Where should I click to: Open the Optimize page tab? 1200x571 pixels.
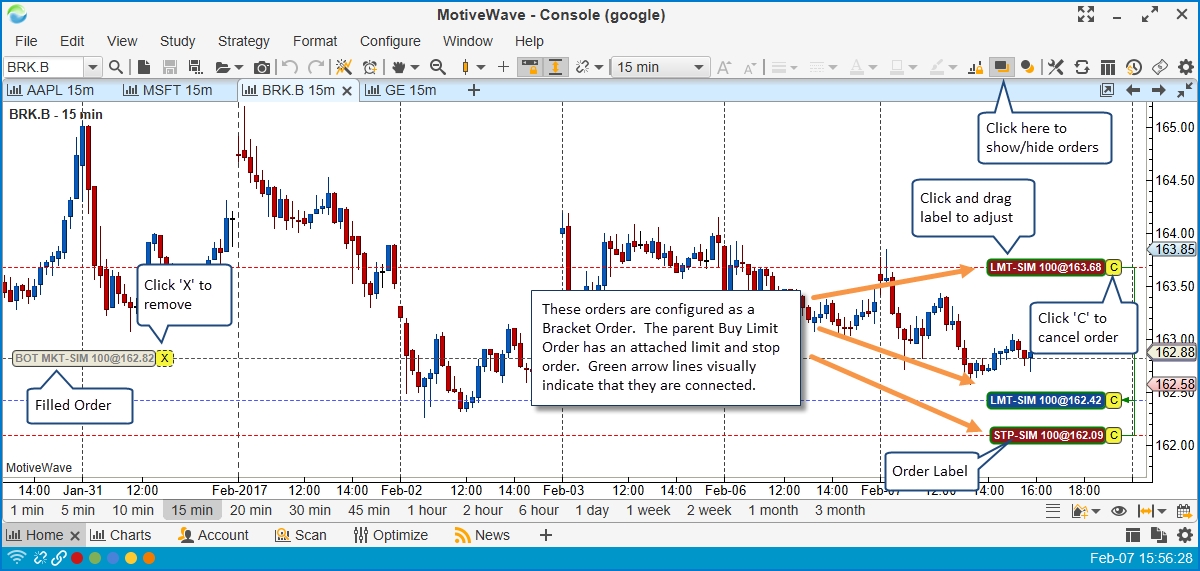(x=393, y=535)
